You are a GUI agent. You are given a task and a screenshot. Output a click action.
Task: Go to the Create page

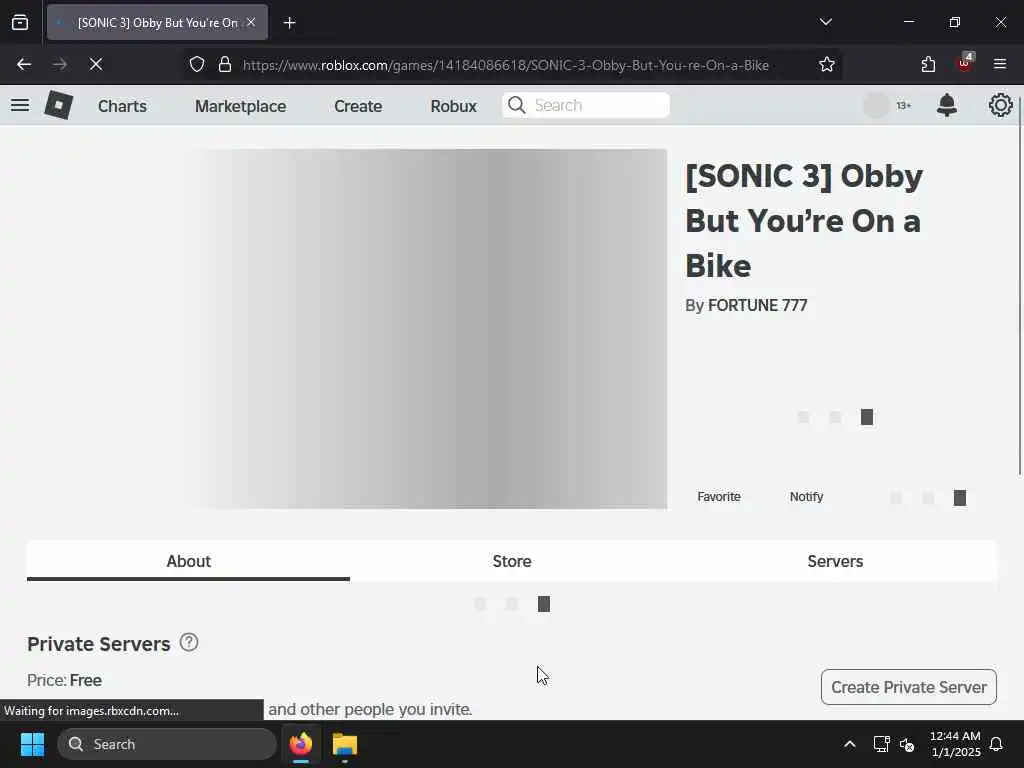click(358, 106)
